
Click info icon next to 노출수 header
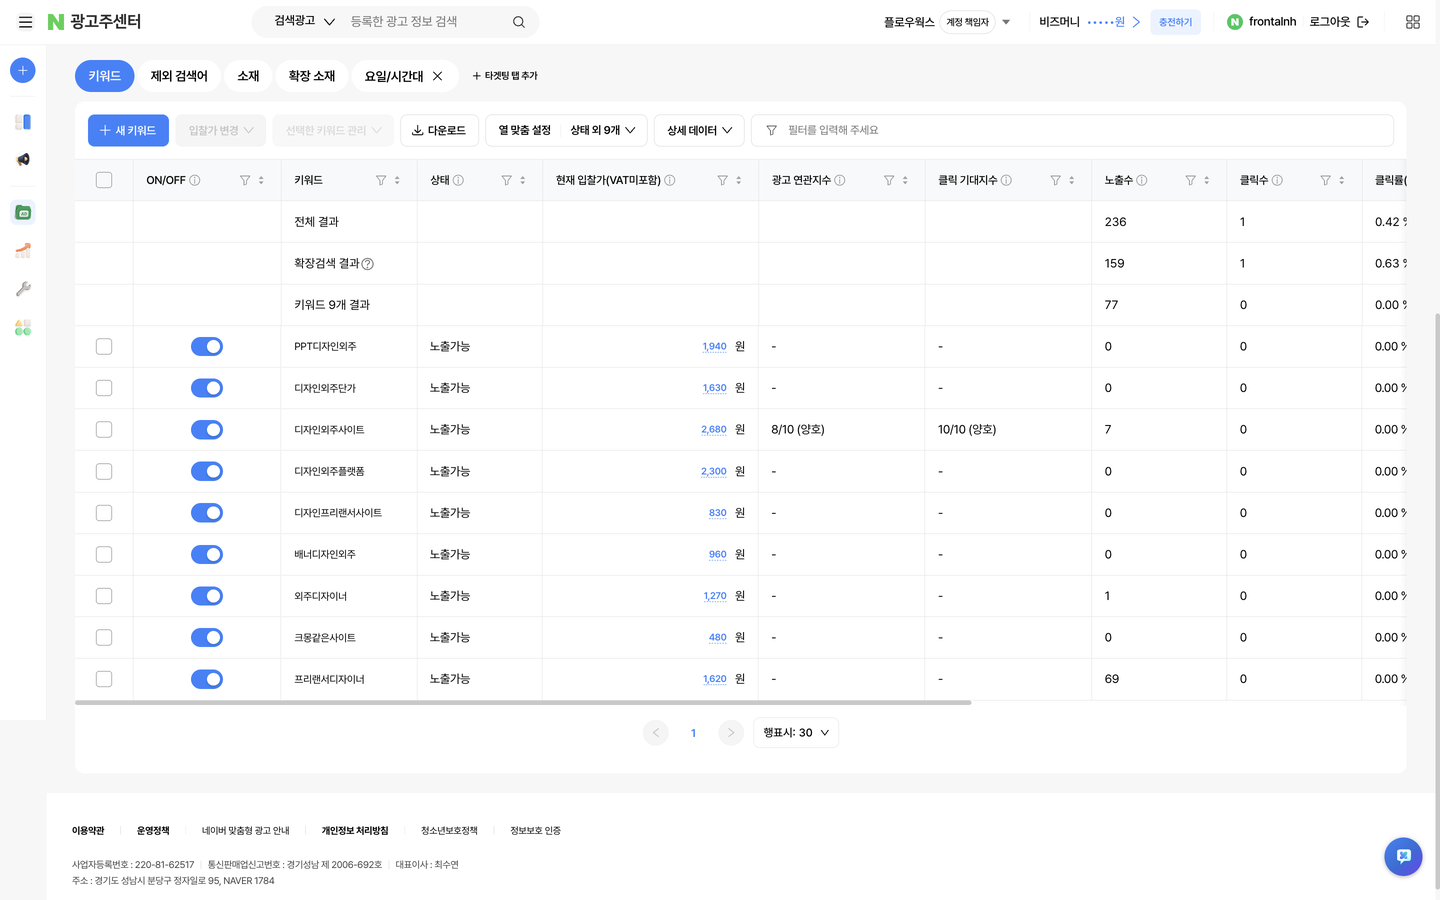tap(1142, 181)
